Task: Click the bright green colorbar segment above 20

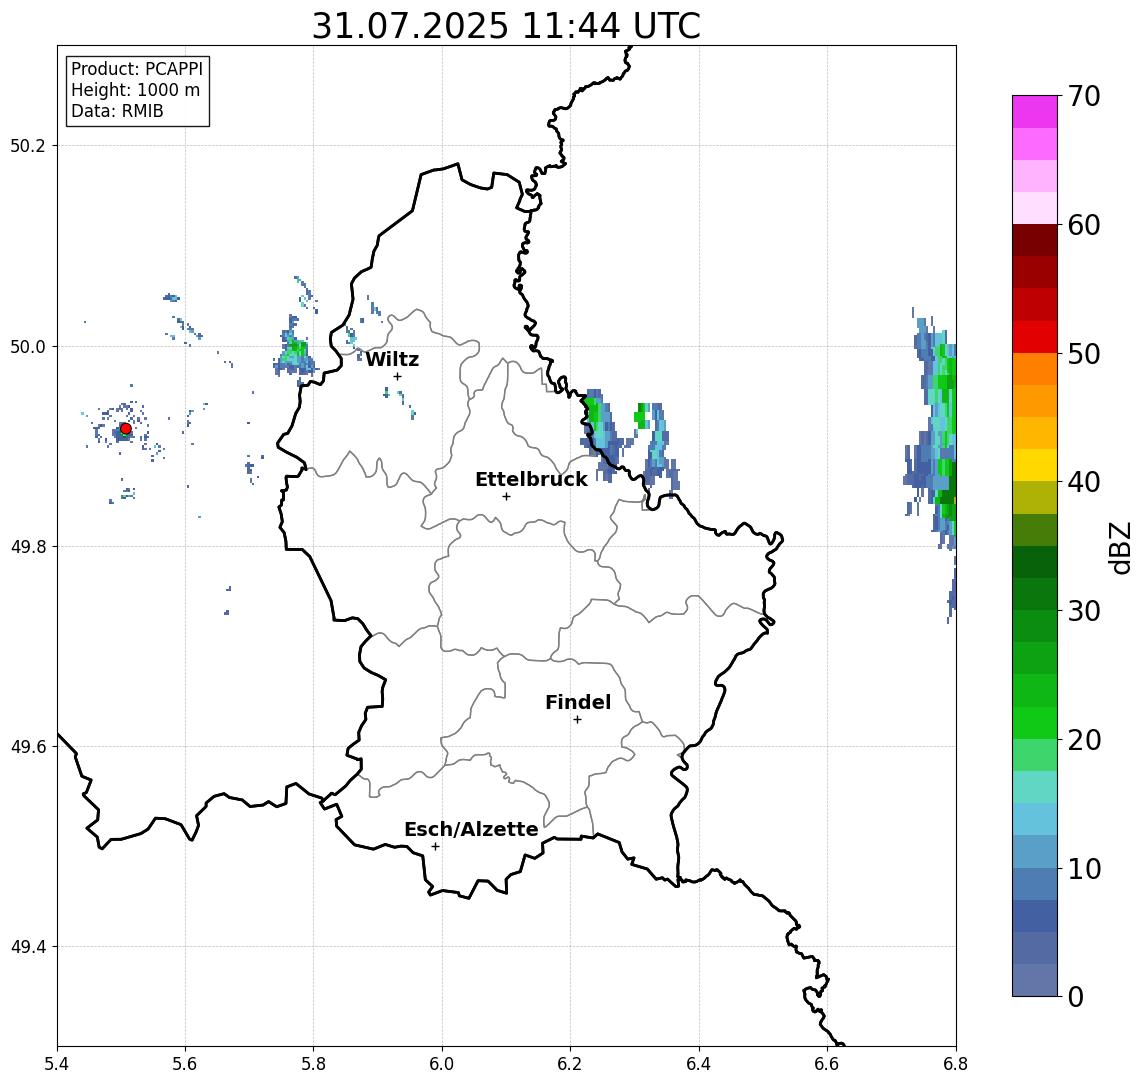Action: click(x=1035, y=722)
